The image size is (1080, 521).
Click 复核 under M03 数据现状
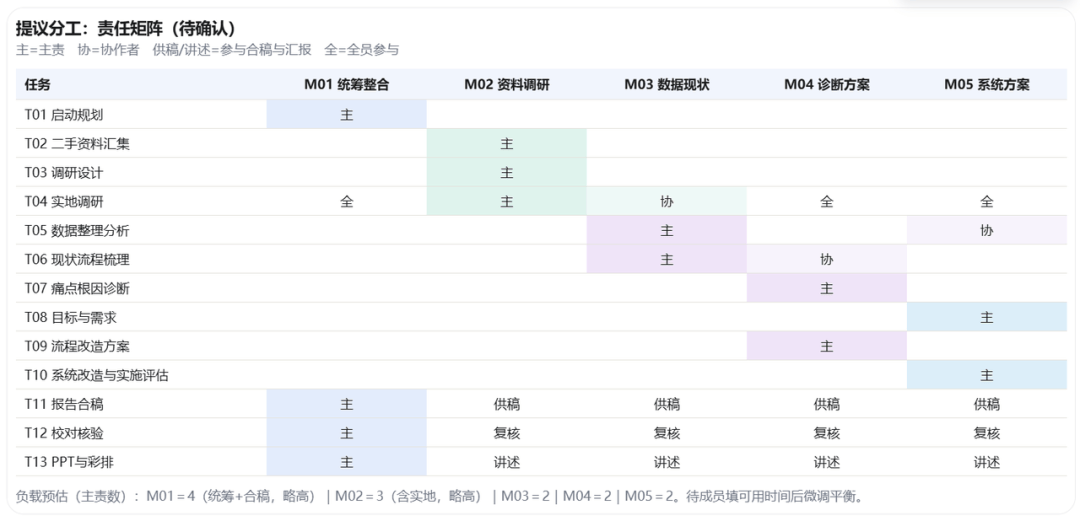tap(667, 433)
